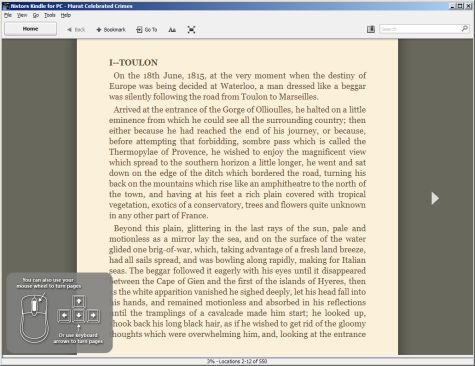Screen dimensions: 475x366
Task: Open the View menu
Action: click(22, 15)
